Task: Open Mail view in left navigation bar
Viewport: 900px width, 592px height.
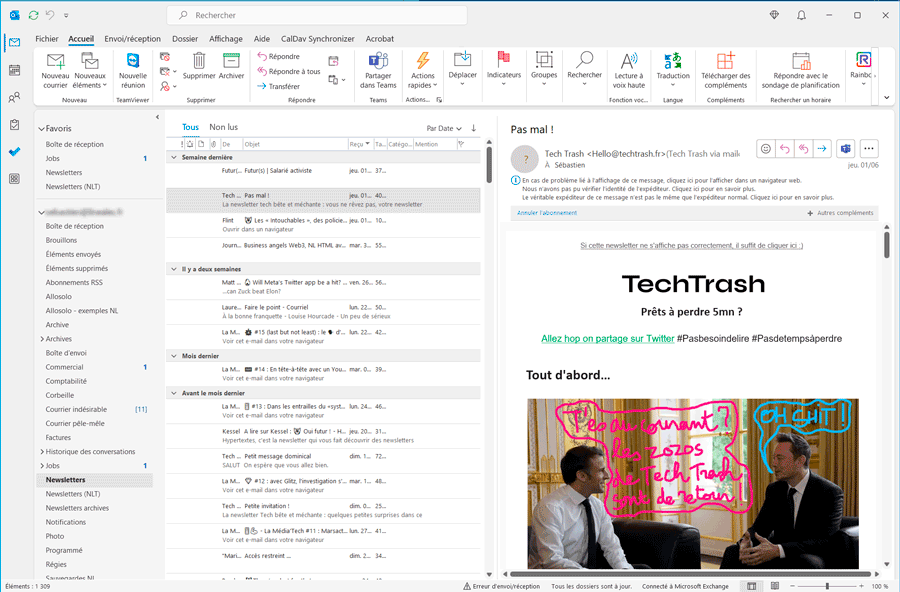Action: [x=14, y=42]
